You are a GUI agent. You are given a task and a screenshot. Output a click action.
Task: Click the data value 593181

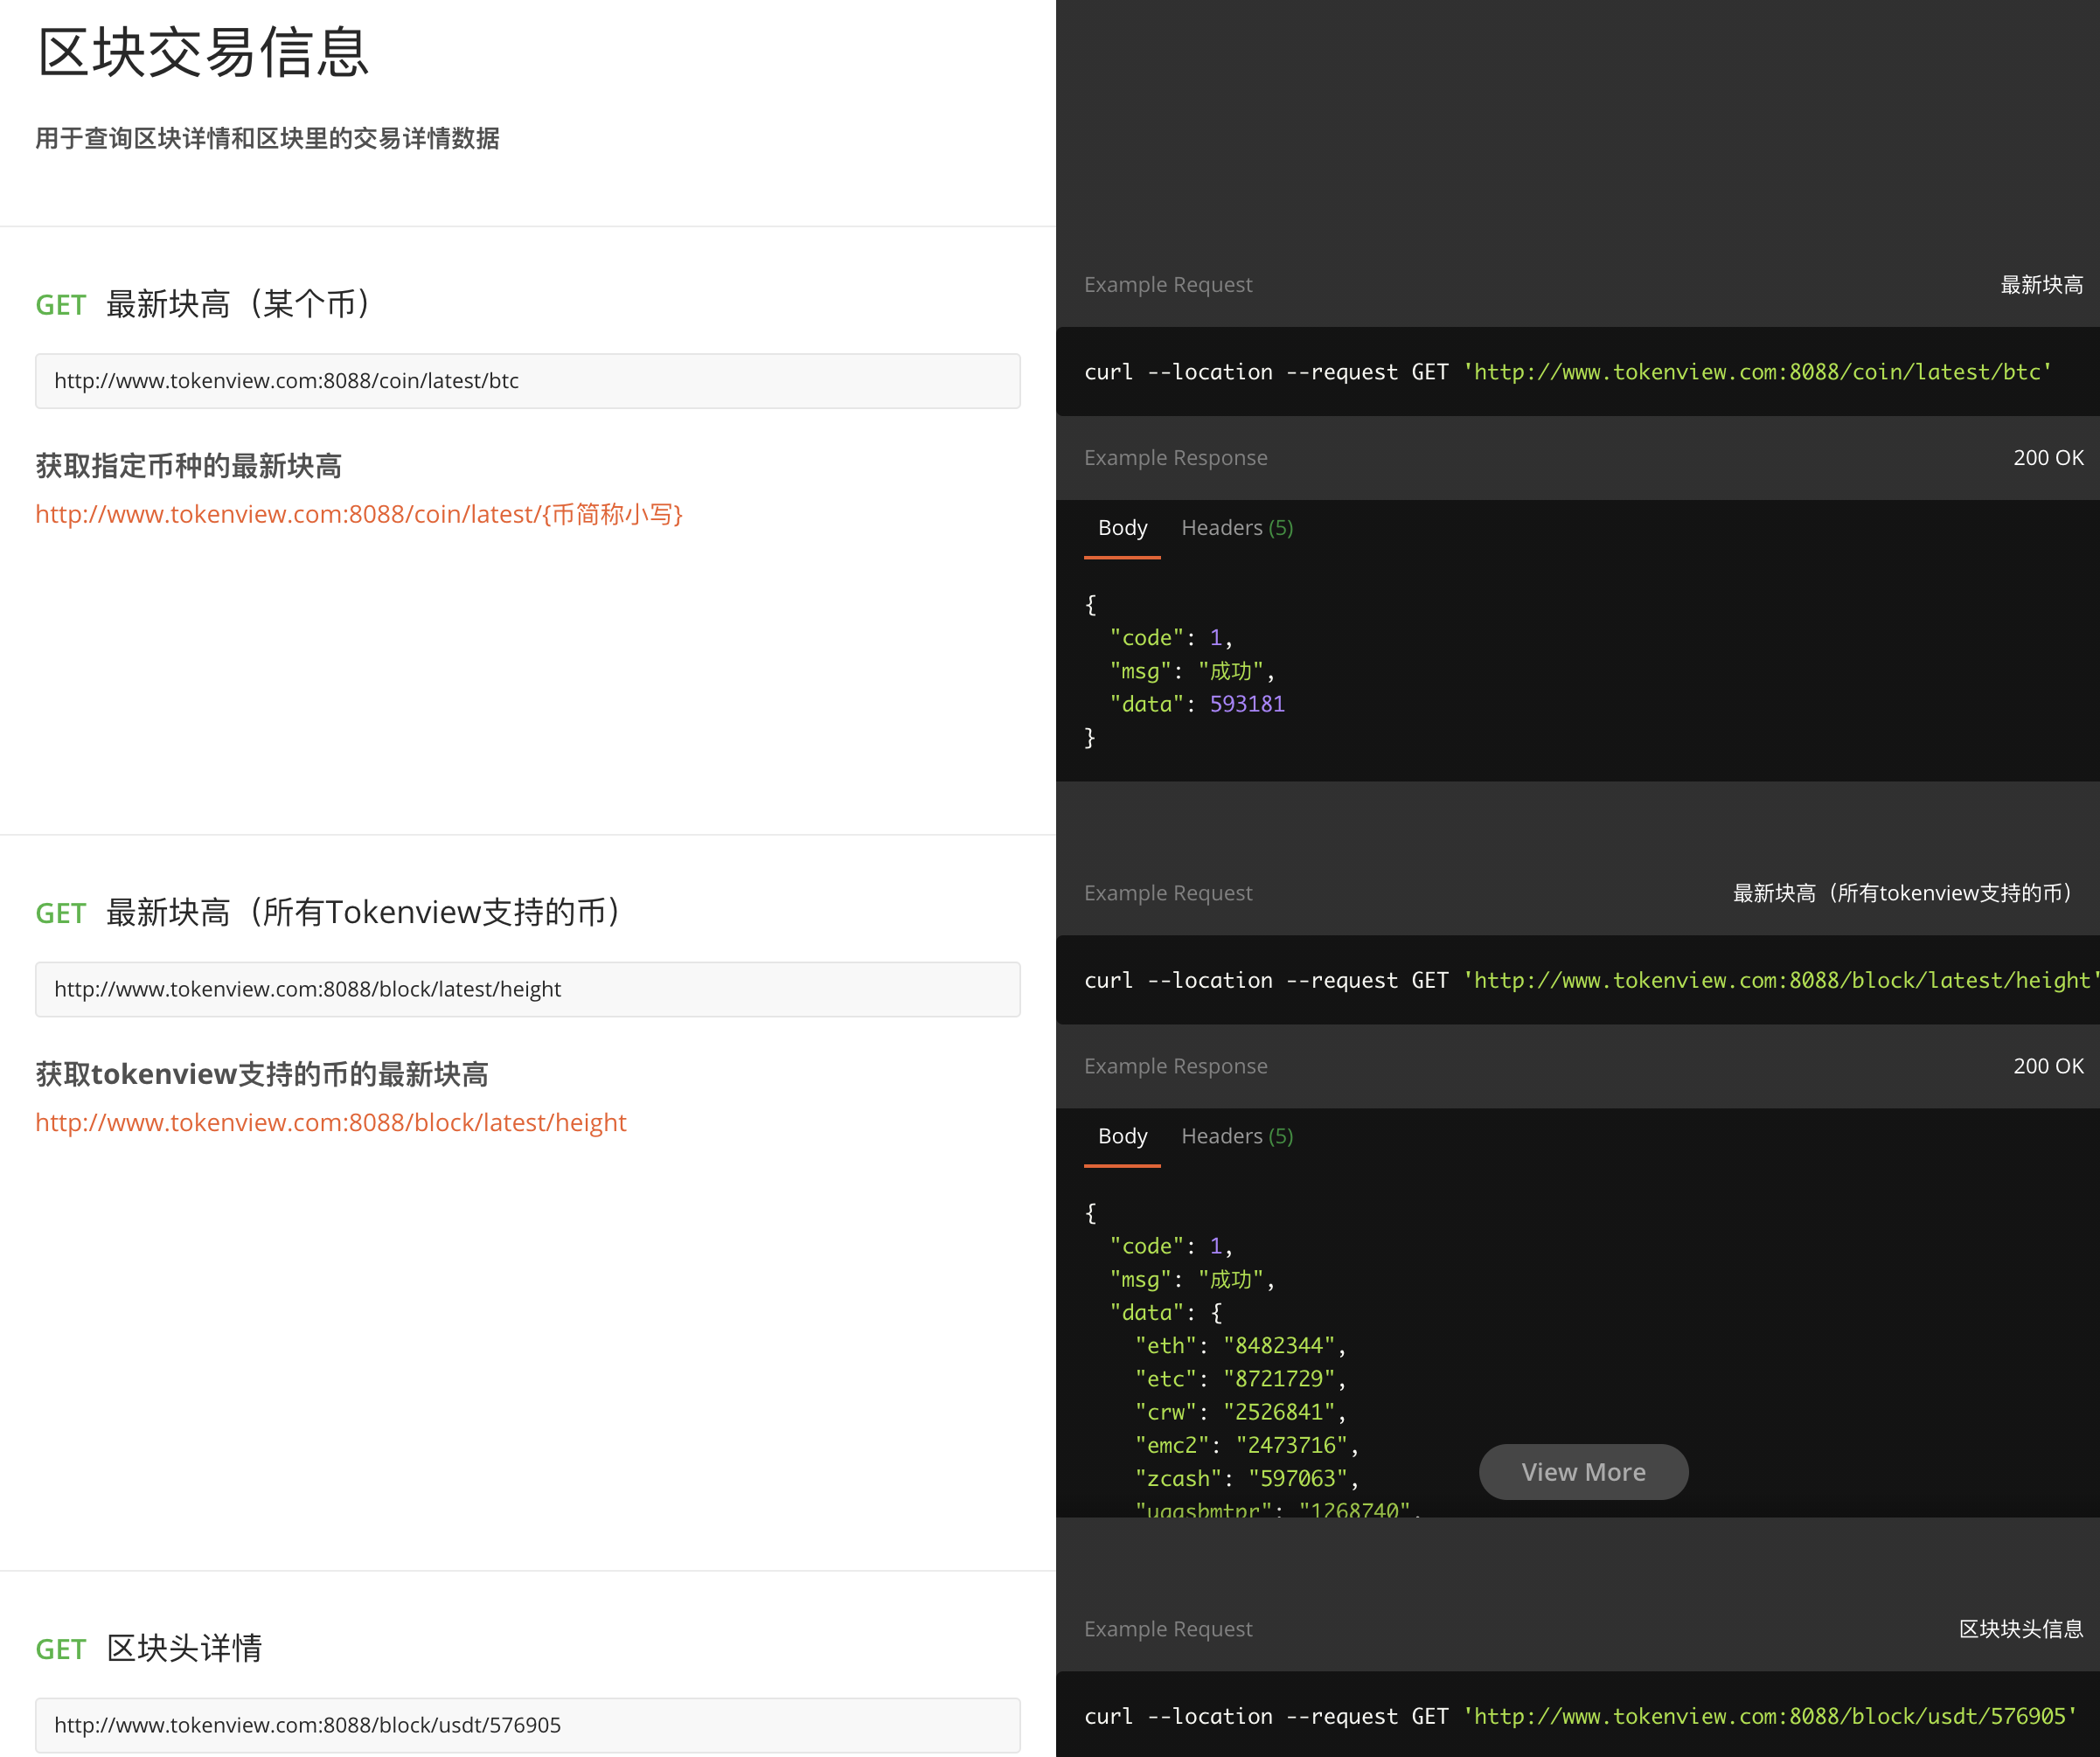pyautogui.click(x=1247, y=704)
